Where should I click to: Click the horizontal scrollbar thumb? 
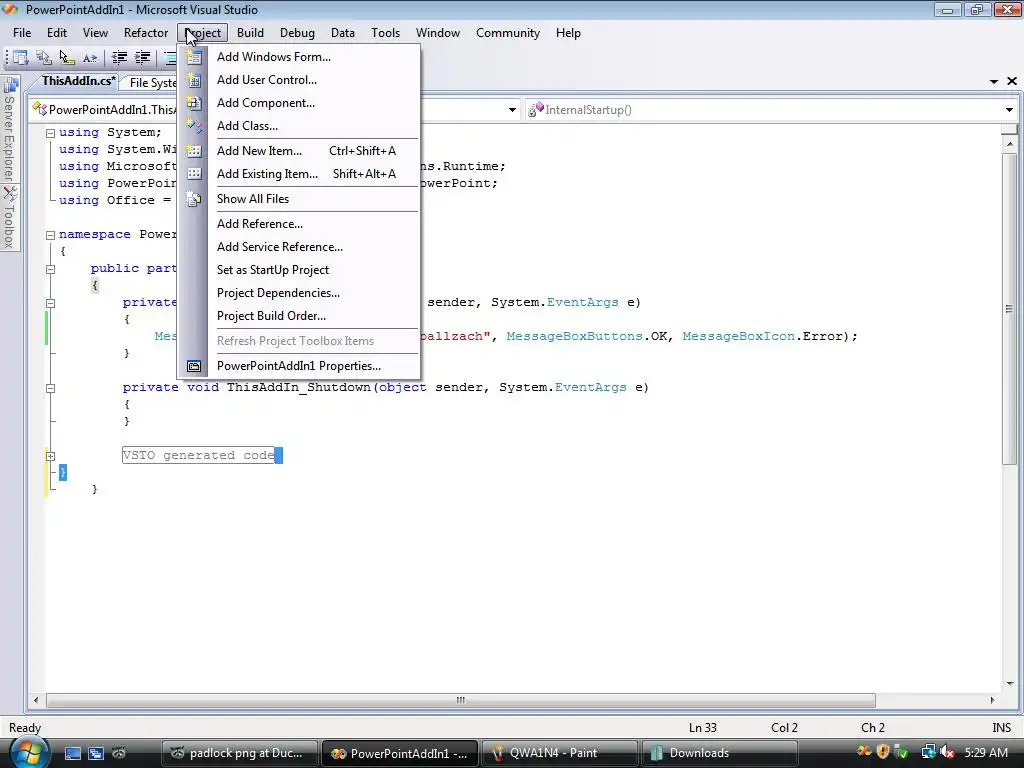(460, 700)
